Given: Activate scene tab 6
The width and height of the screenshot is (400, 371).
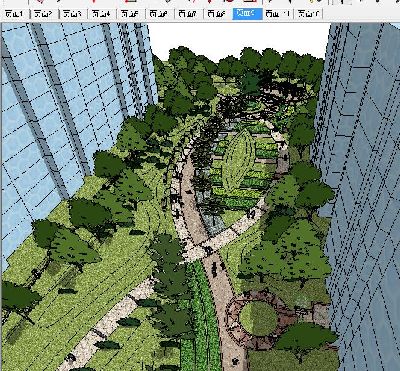Looking at the screenshot, I should click(159, 14).
